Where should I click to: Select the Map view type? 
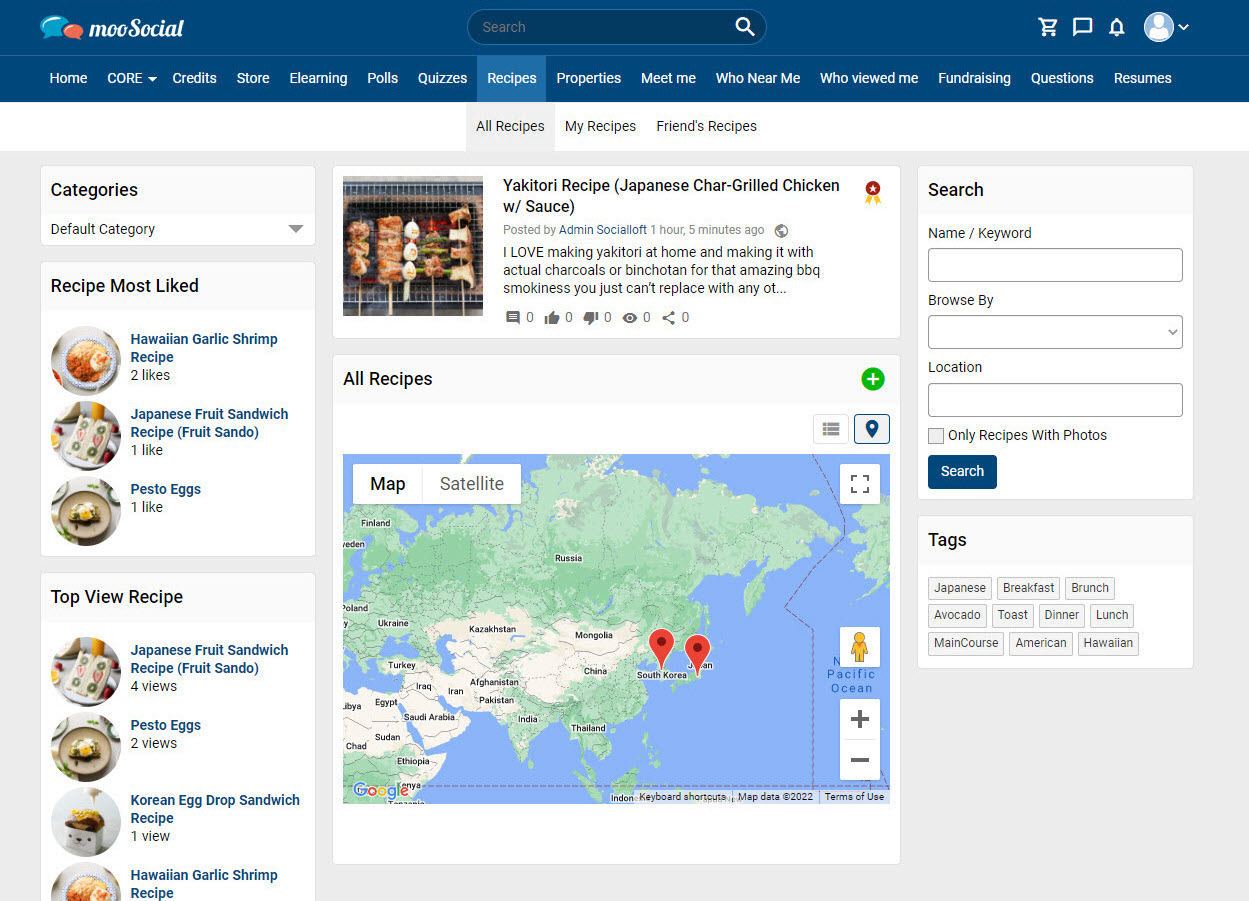pyautogui.click(x=388, y=484)
